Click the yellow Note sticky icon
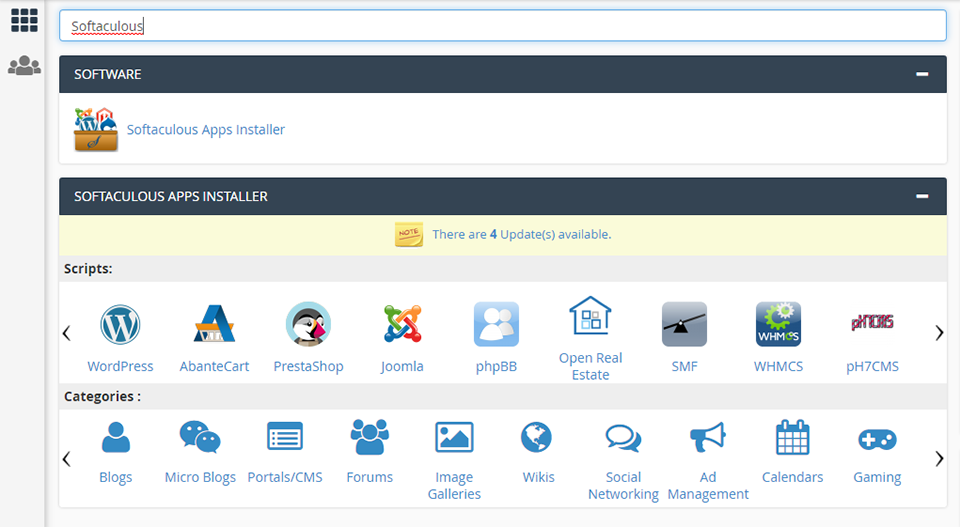Image resolution: width=960 pixels, height=527 pixels. (x=409, y=234)
